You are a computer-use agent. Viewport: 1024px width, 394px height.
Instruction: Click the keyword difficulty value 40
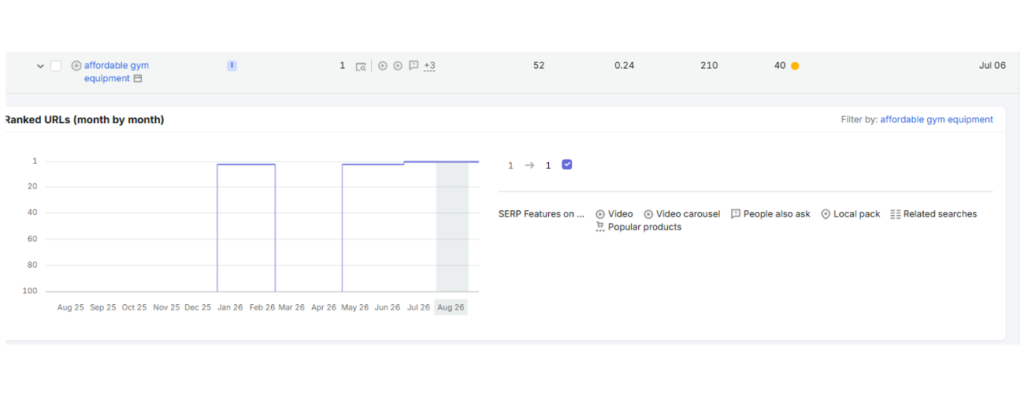coord(780,65)
